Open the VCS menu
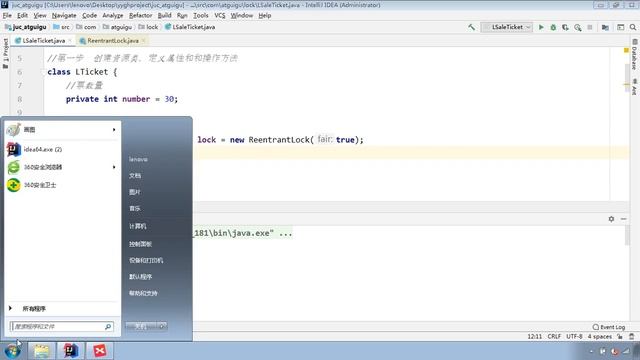 point(220,16)
